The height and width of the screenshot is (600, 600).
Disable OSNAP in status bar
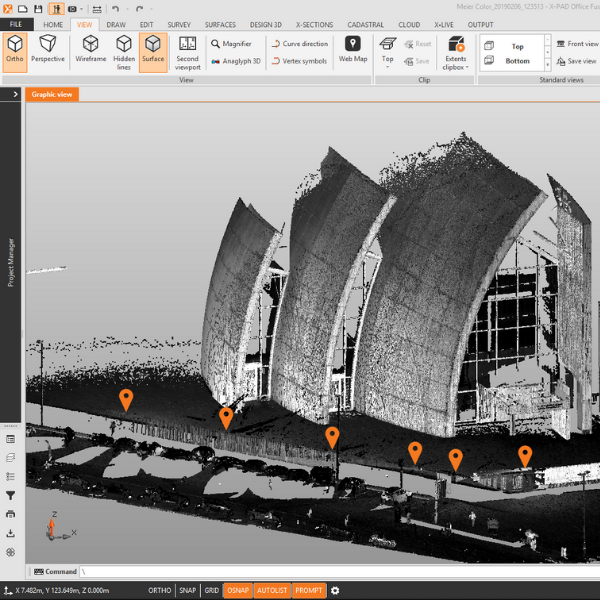point(237,590)
